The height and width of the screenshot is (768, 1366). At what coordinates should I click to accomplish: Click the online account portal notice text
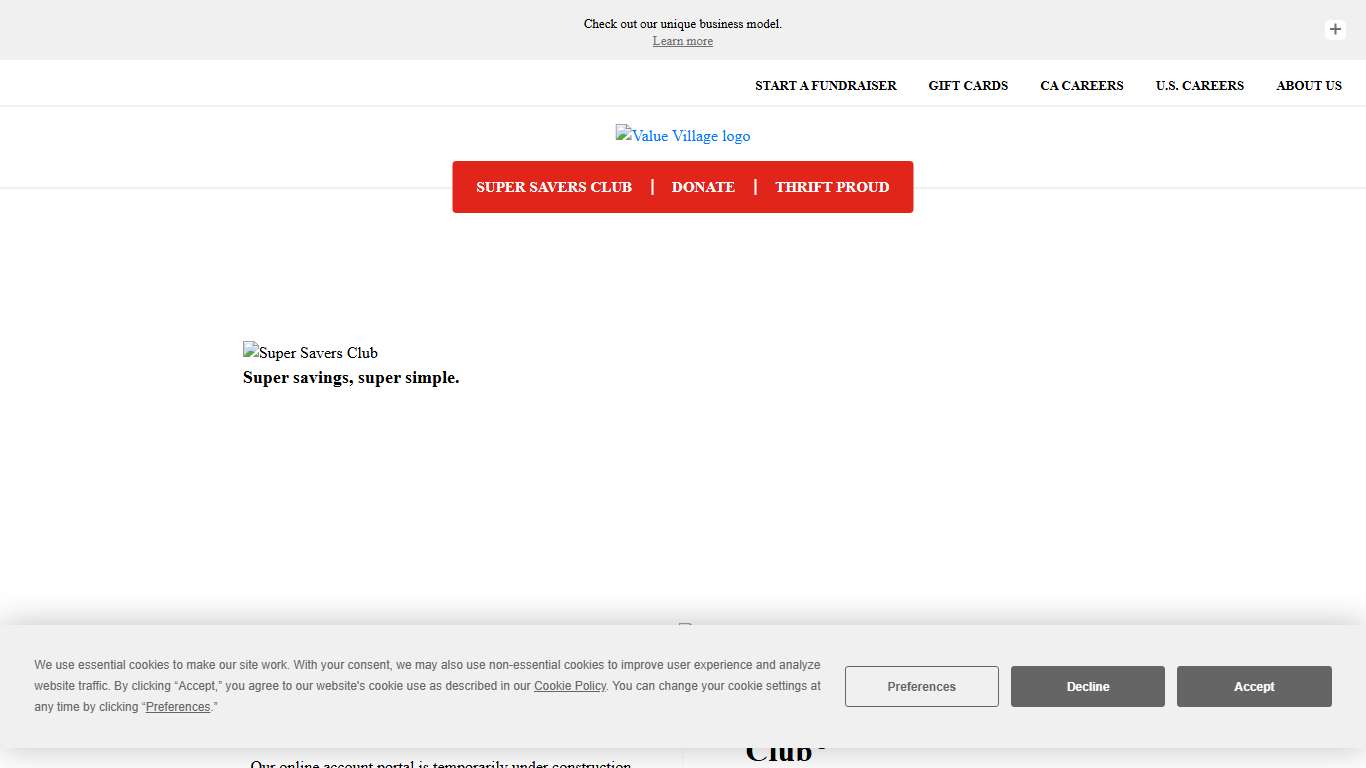tap(441, 764)
